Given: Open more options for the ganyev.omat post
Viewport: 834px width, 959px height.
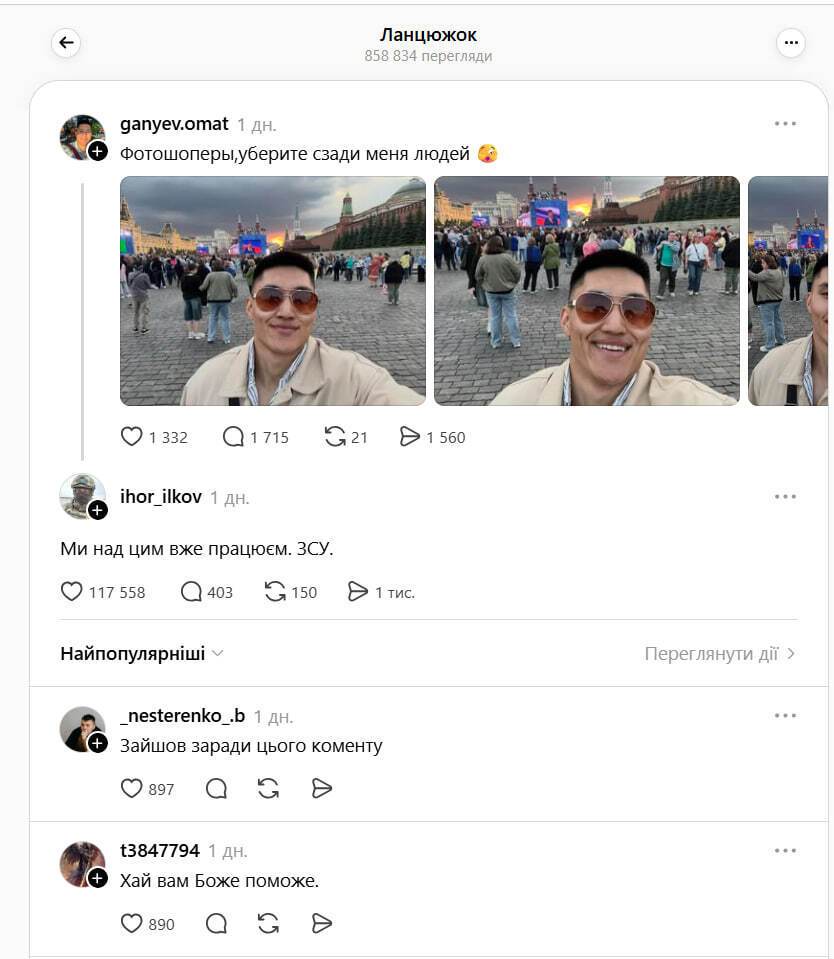Looking at the screenshot, I should (x=785, y=124).
